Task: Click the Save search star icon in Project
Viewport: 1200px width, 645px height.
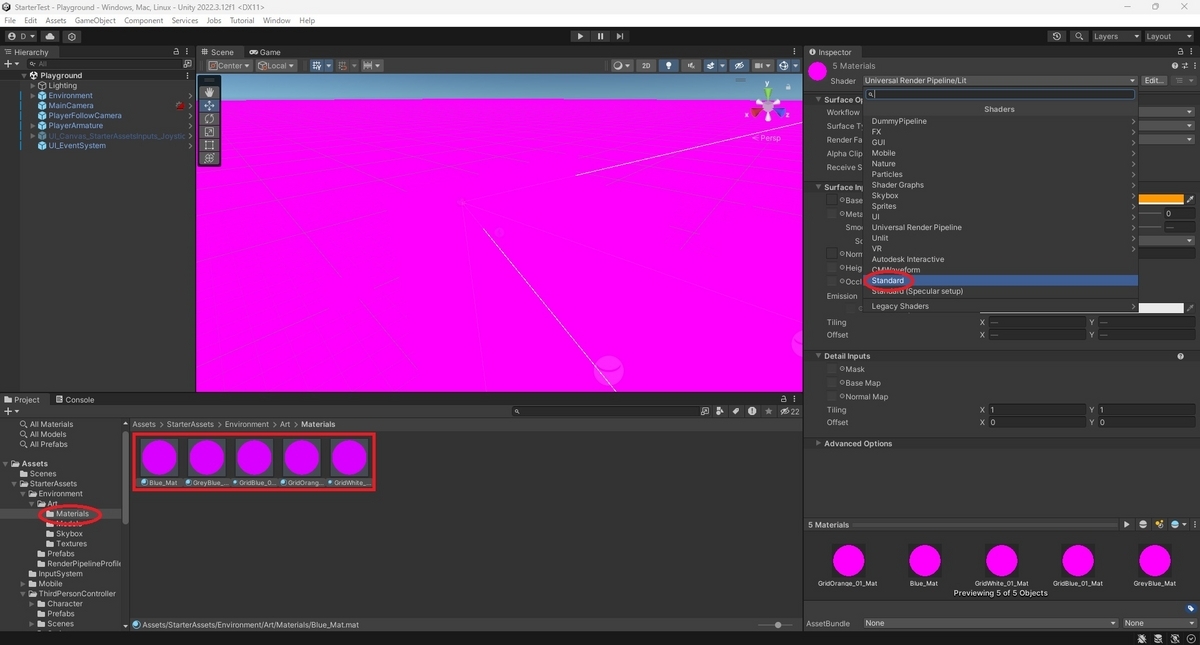Action: 768,411
